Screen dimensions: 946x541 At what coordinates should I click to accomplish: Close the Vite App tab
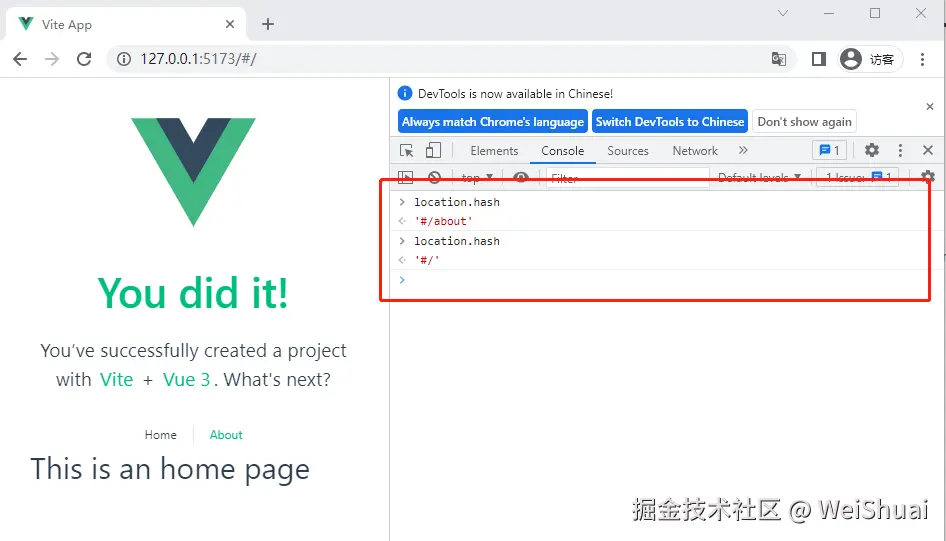tap(230, 24)
